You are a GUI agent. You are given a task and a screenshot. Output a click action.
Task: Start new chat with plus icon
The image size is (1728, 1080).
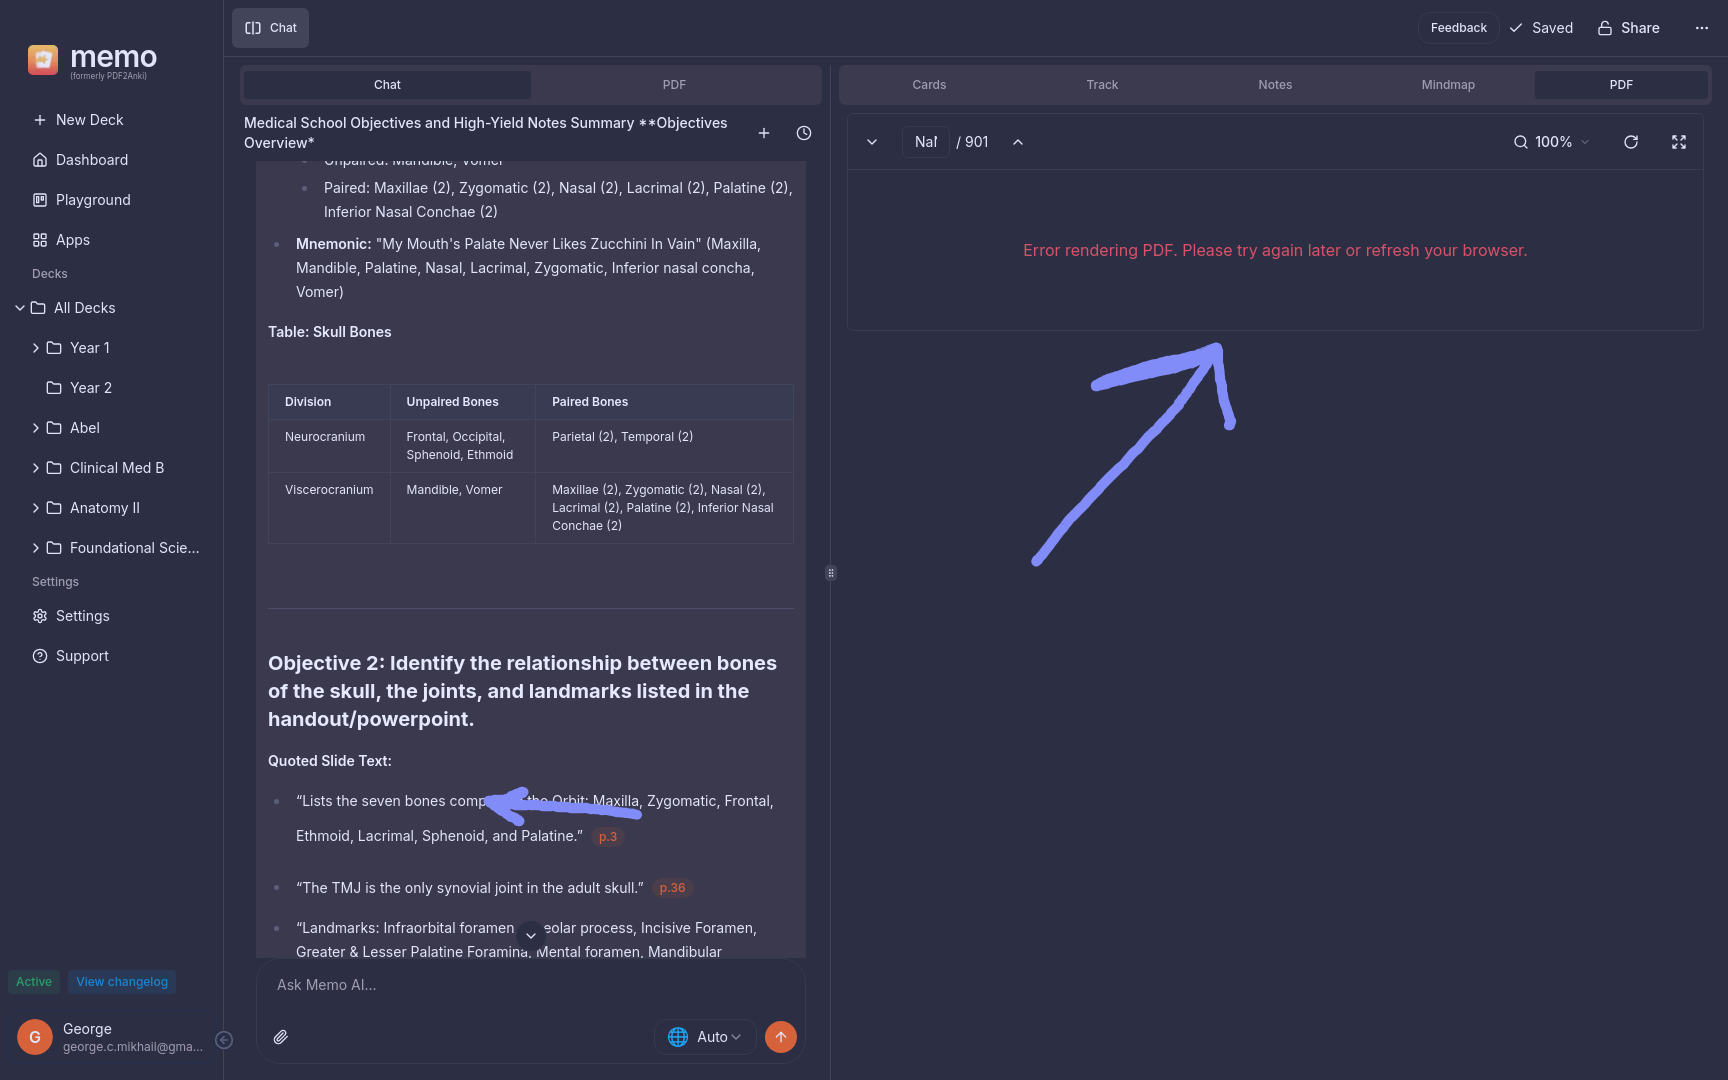point(764,133)
